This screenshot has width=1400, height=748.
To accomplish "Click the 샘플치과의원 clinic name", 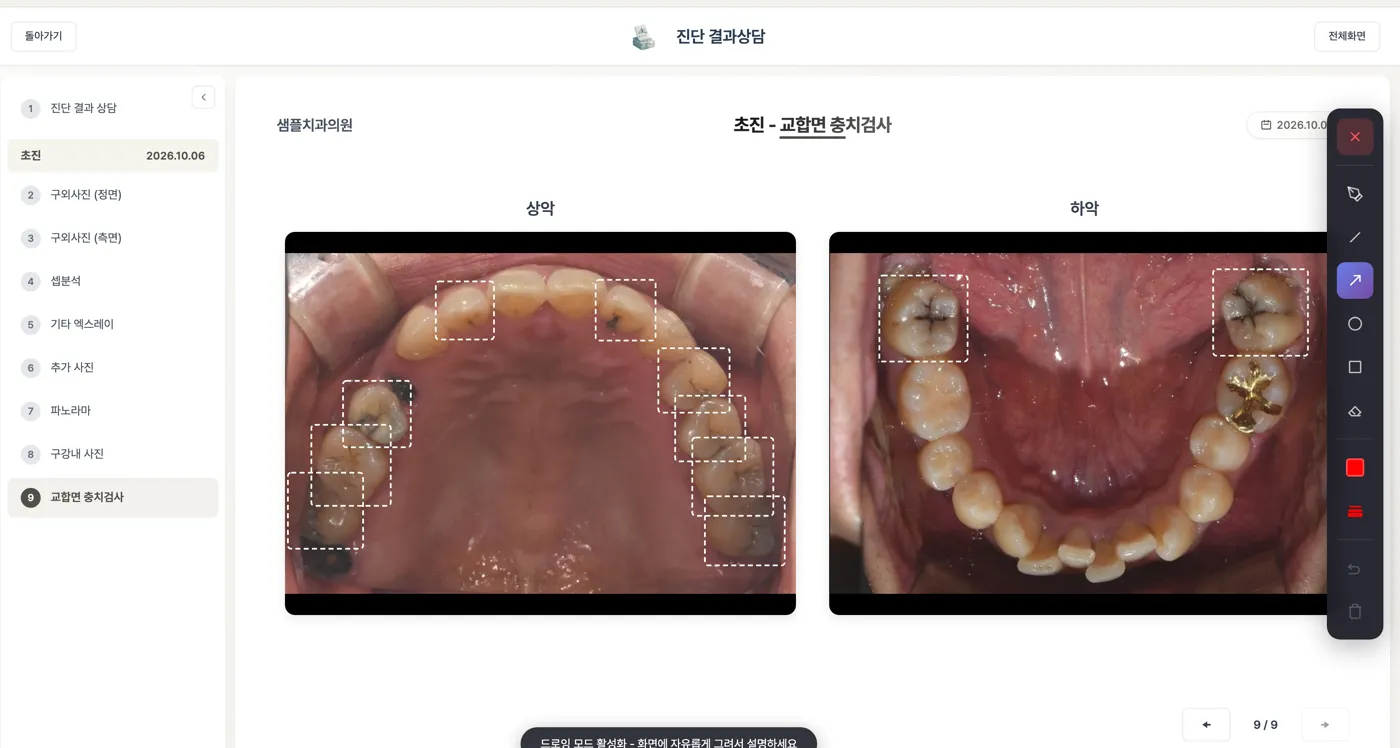I will coord(315,125).
